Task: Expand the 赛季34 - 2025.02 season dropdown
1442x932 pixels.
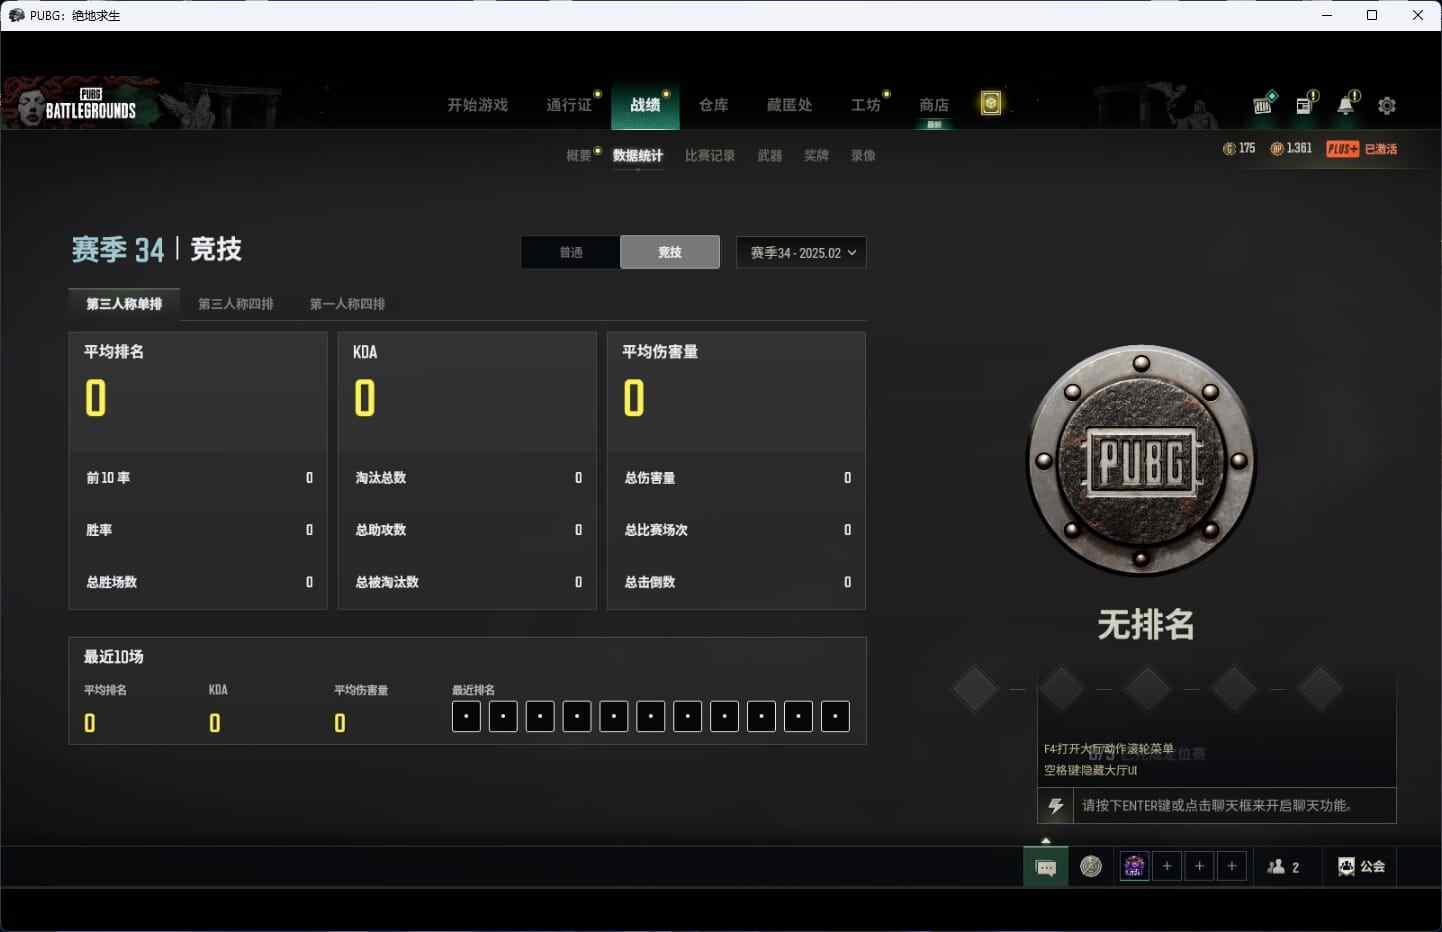Action: point(801,252)
